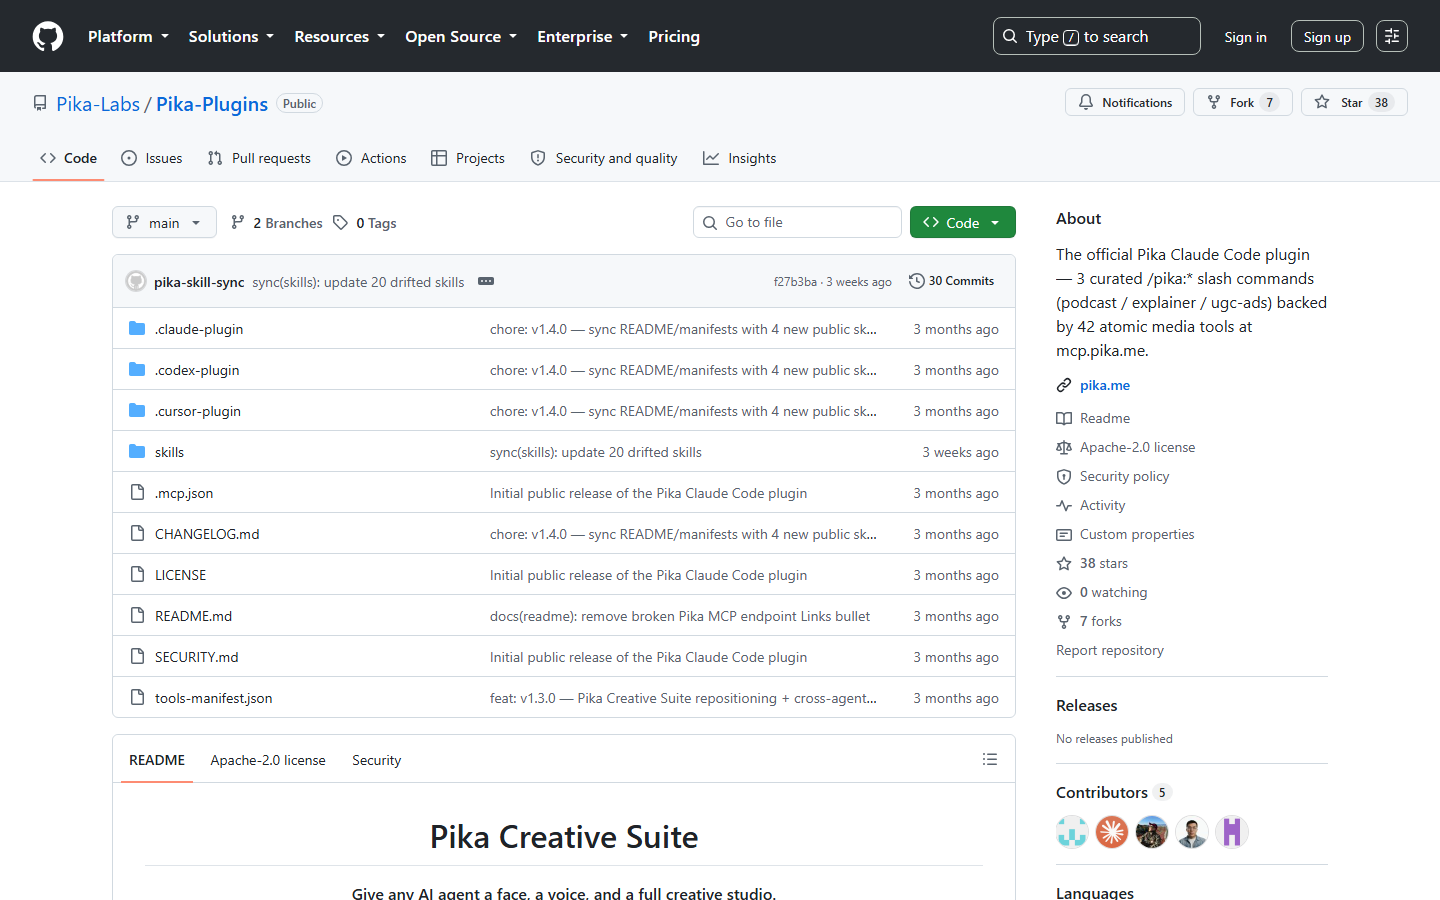Click the fork icon in Fork button
The width and height of the screenshot is (1440, 900).
click(1214, 102)
